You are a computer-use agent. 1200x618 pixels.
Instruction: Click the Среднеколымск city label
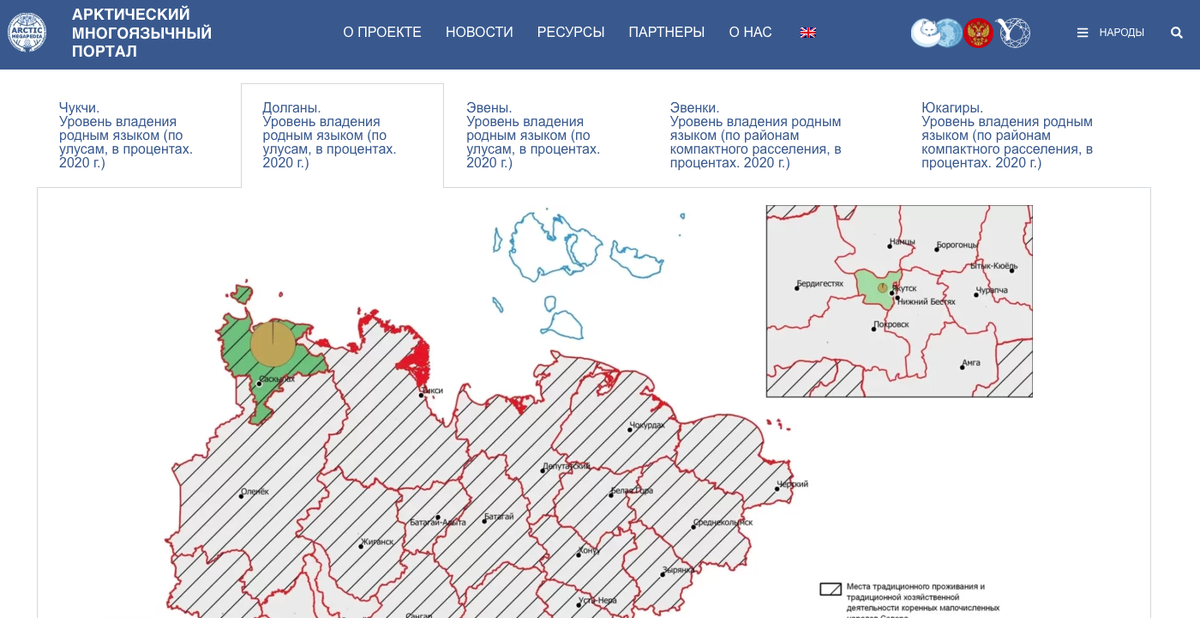pos(722,522)
